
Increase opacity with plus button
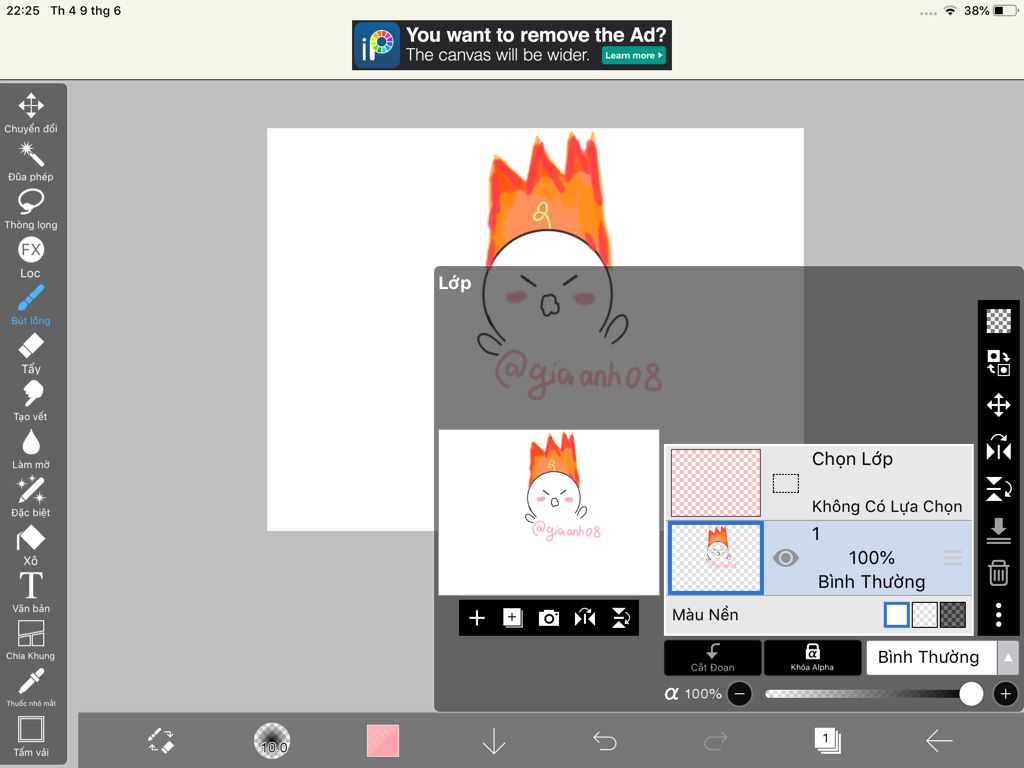[x=1006, y=694]
